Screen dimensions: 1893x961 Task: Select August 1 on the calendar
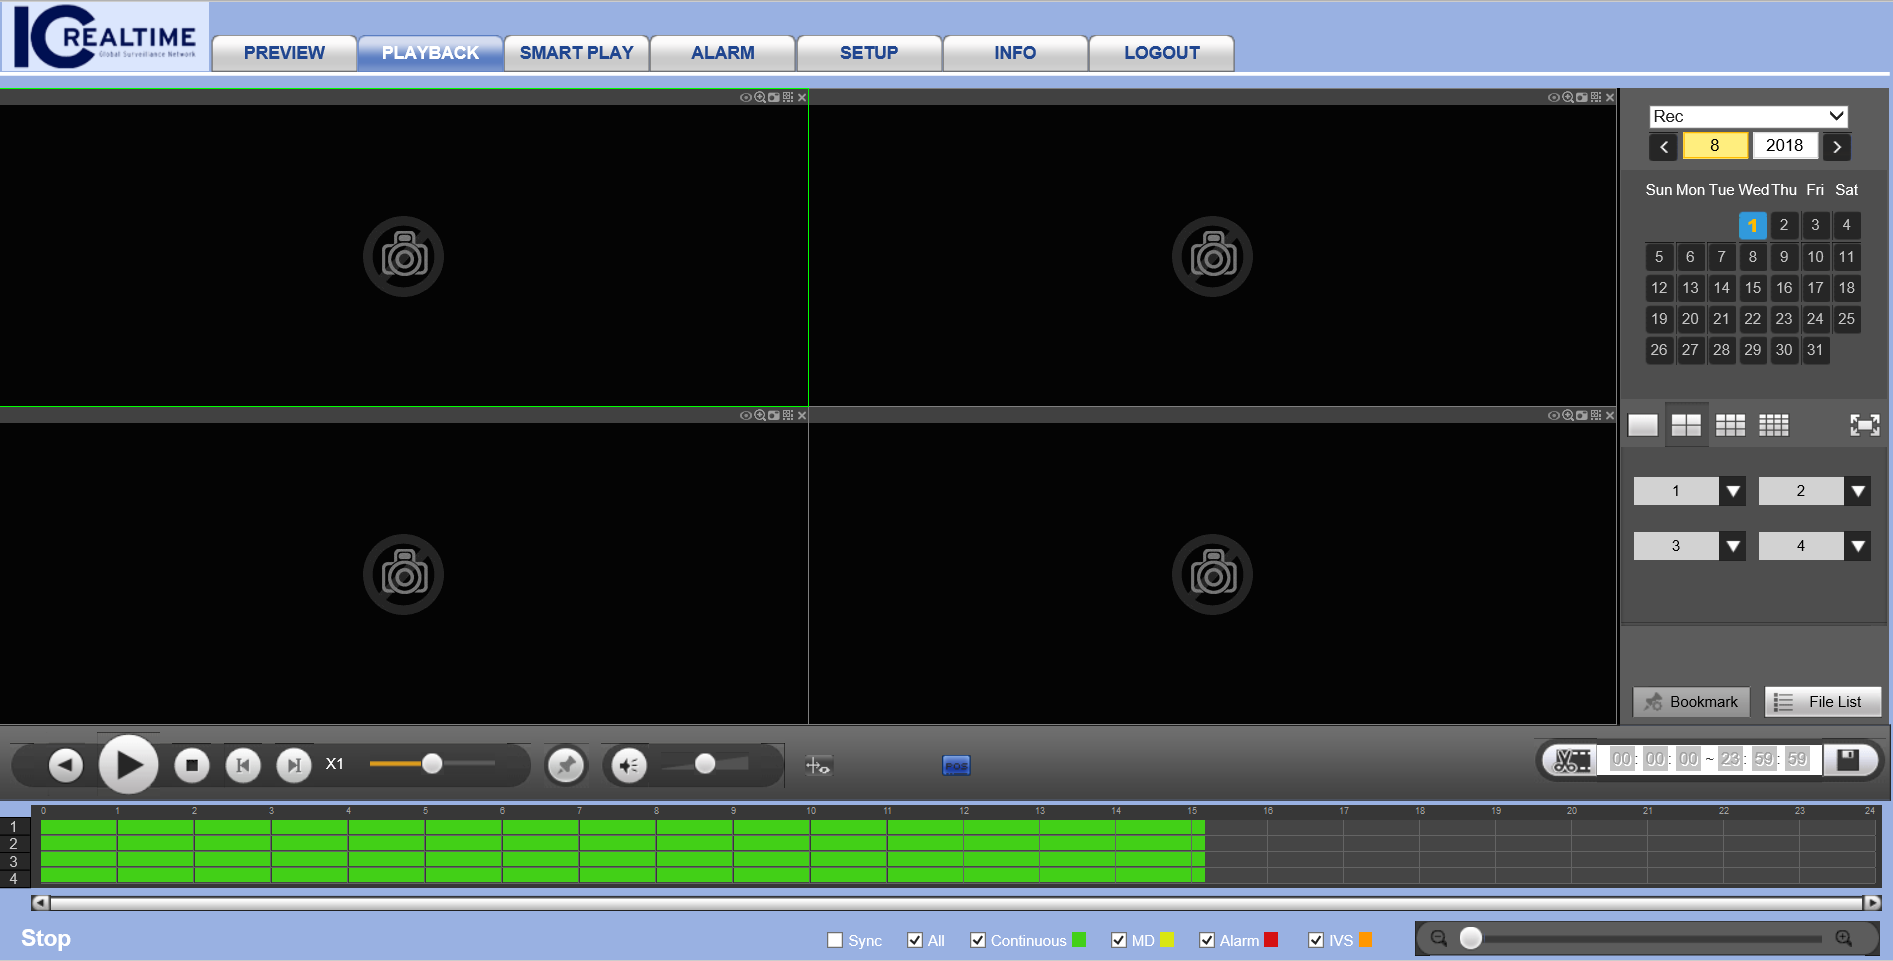[1752, 225]
